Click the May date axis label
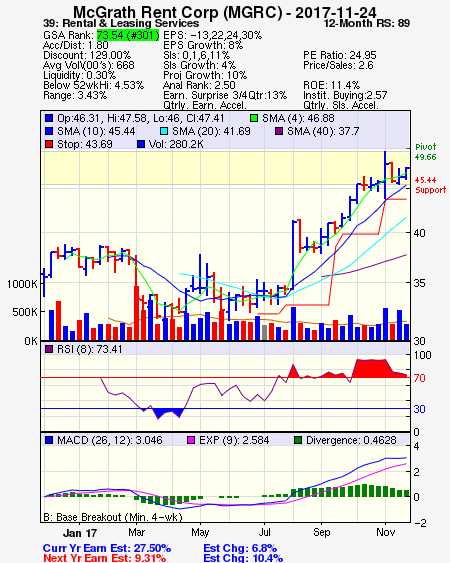This screenshot has height=563, width=450. click(200, 532)
